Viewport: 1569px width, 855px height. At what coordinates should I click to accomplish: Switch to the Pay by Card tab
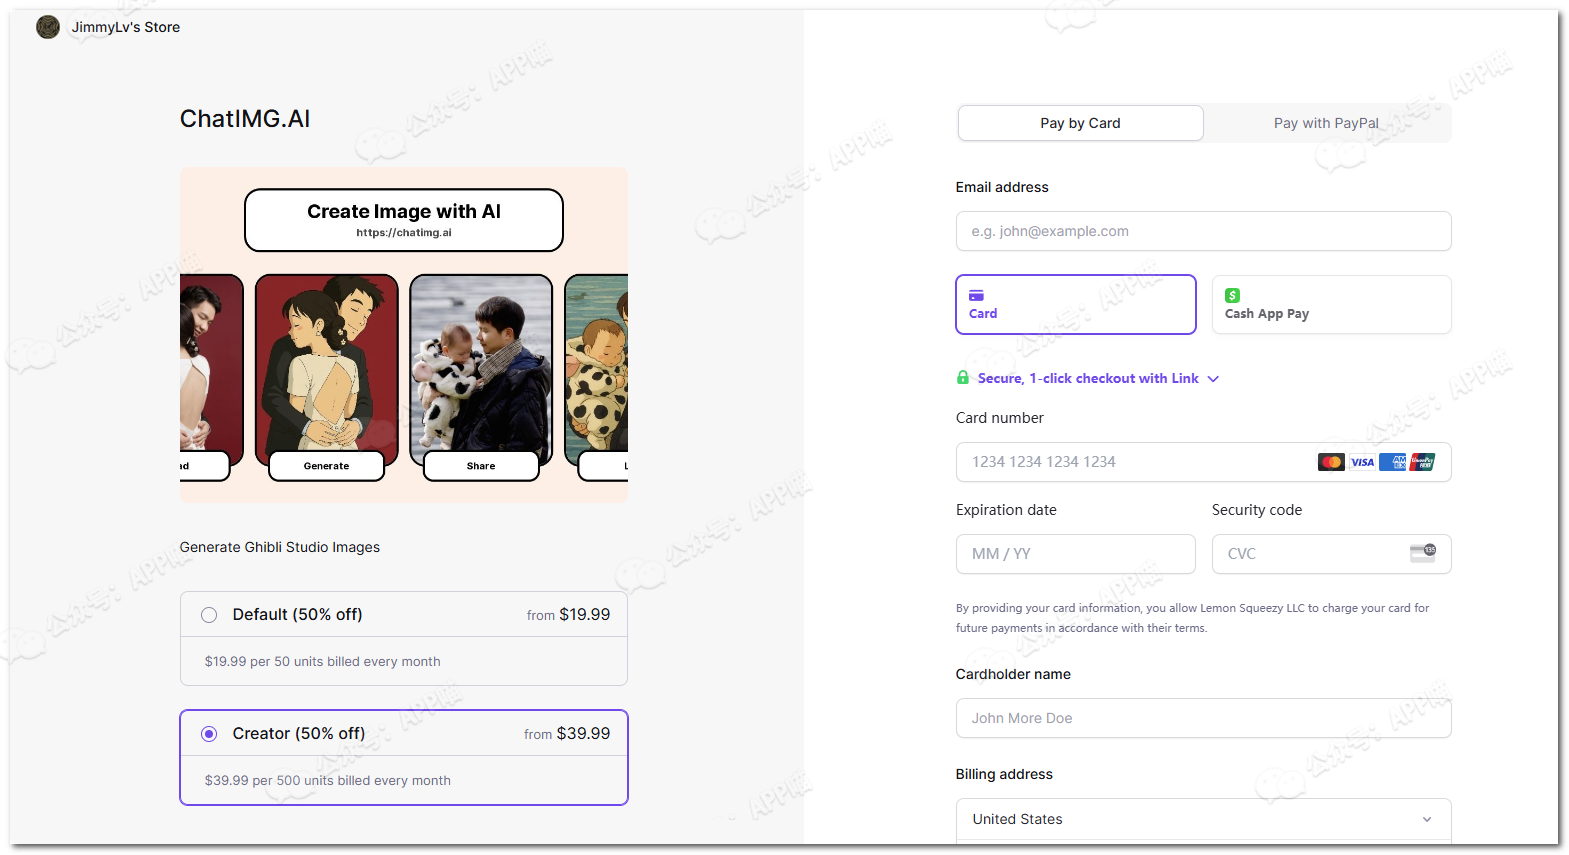pos(1080,123)
